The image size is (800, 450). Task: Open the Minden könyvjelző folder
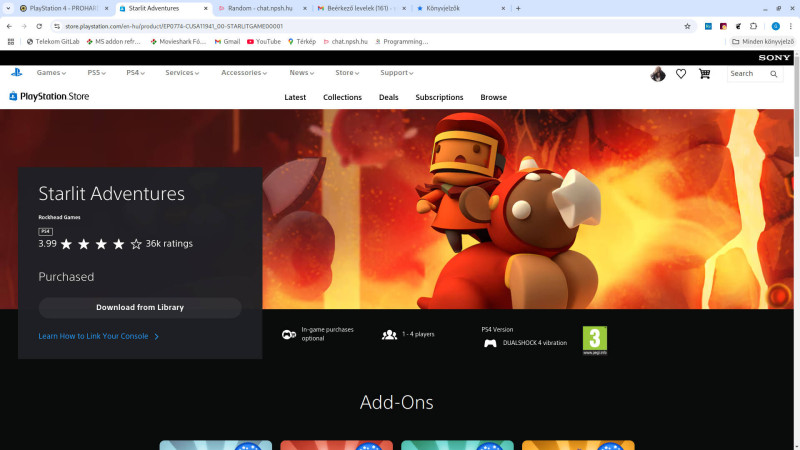pyautogui.click(x=763, y=41)
